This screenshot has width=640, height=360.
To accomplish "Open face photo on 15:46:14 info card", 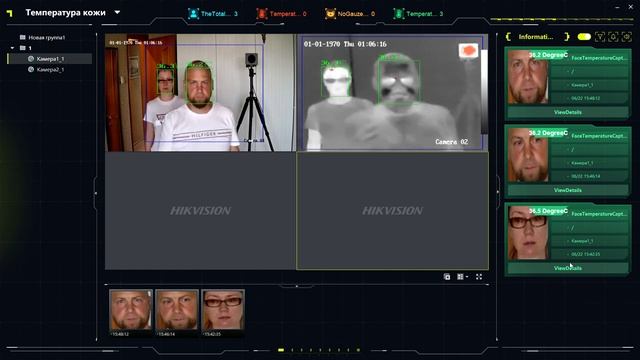I will (528, 155).
